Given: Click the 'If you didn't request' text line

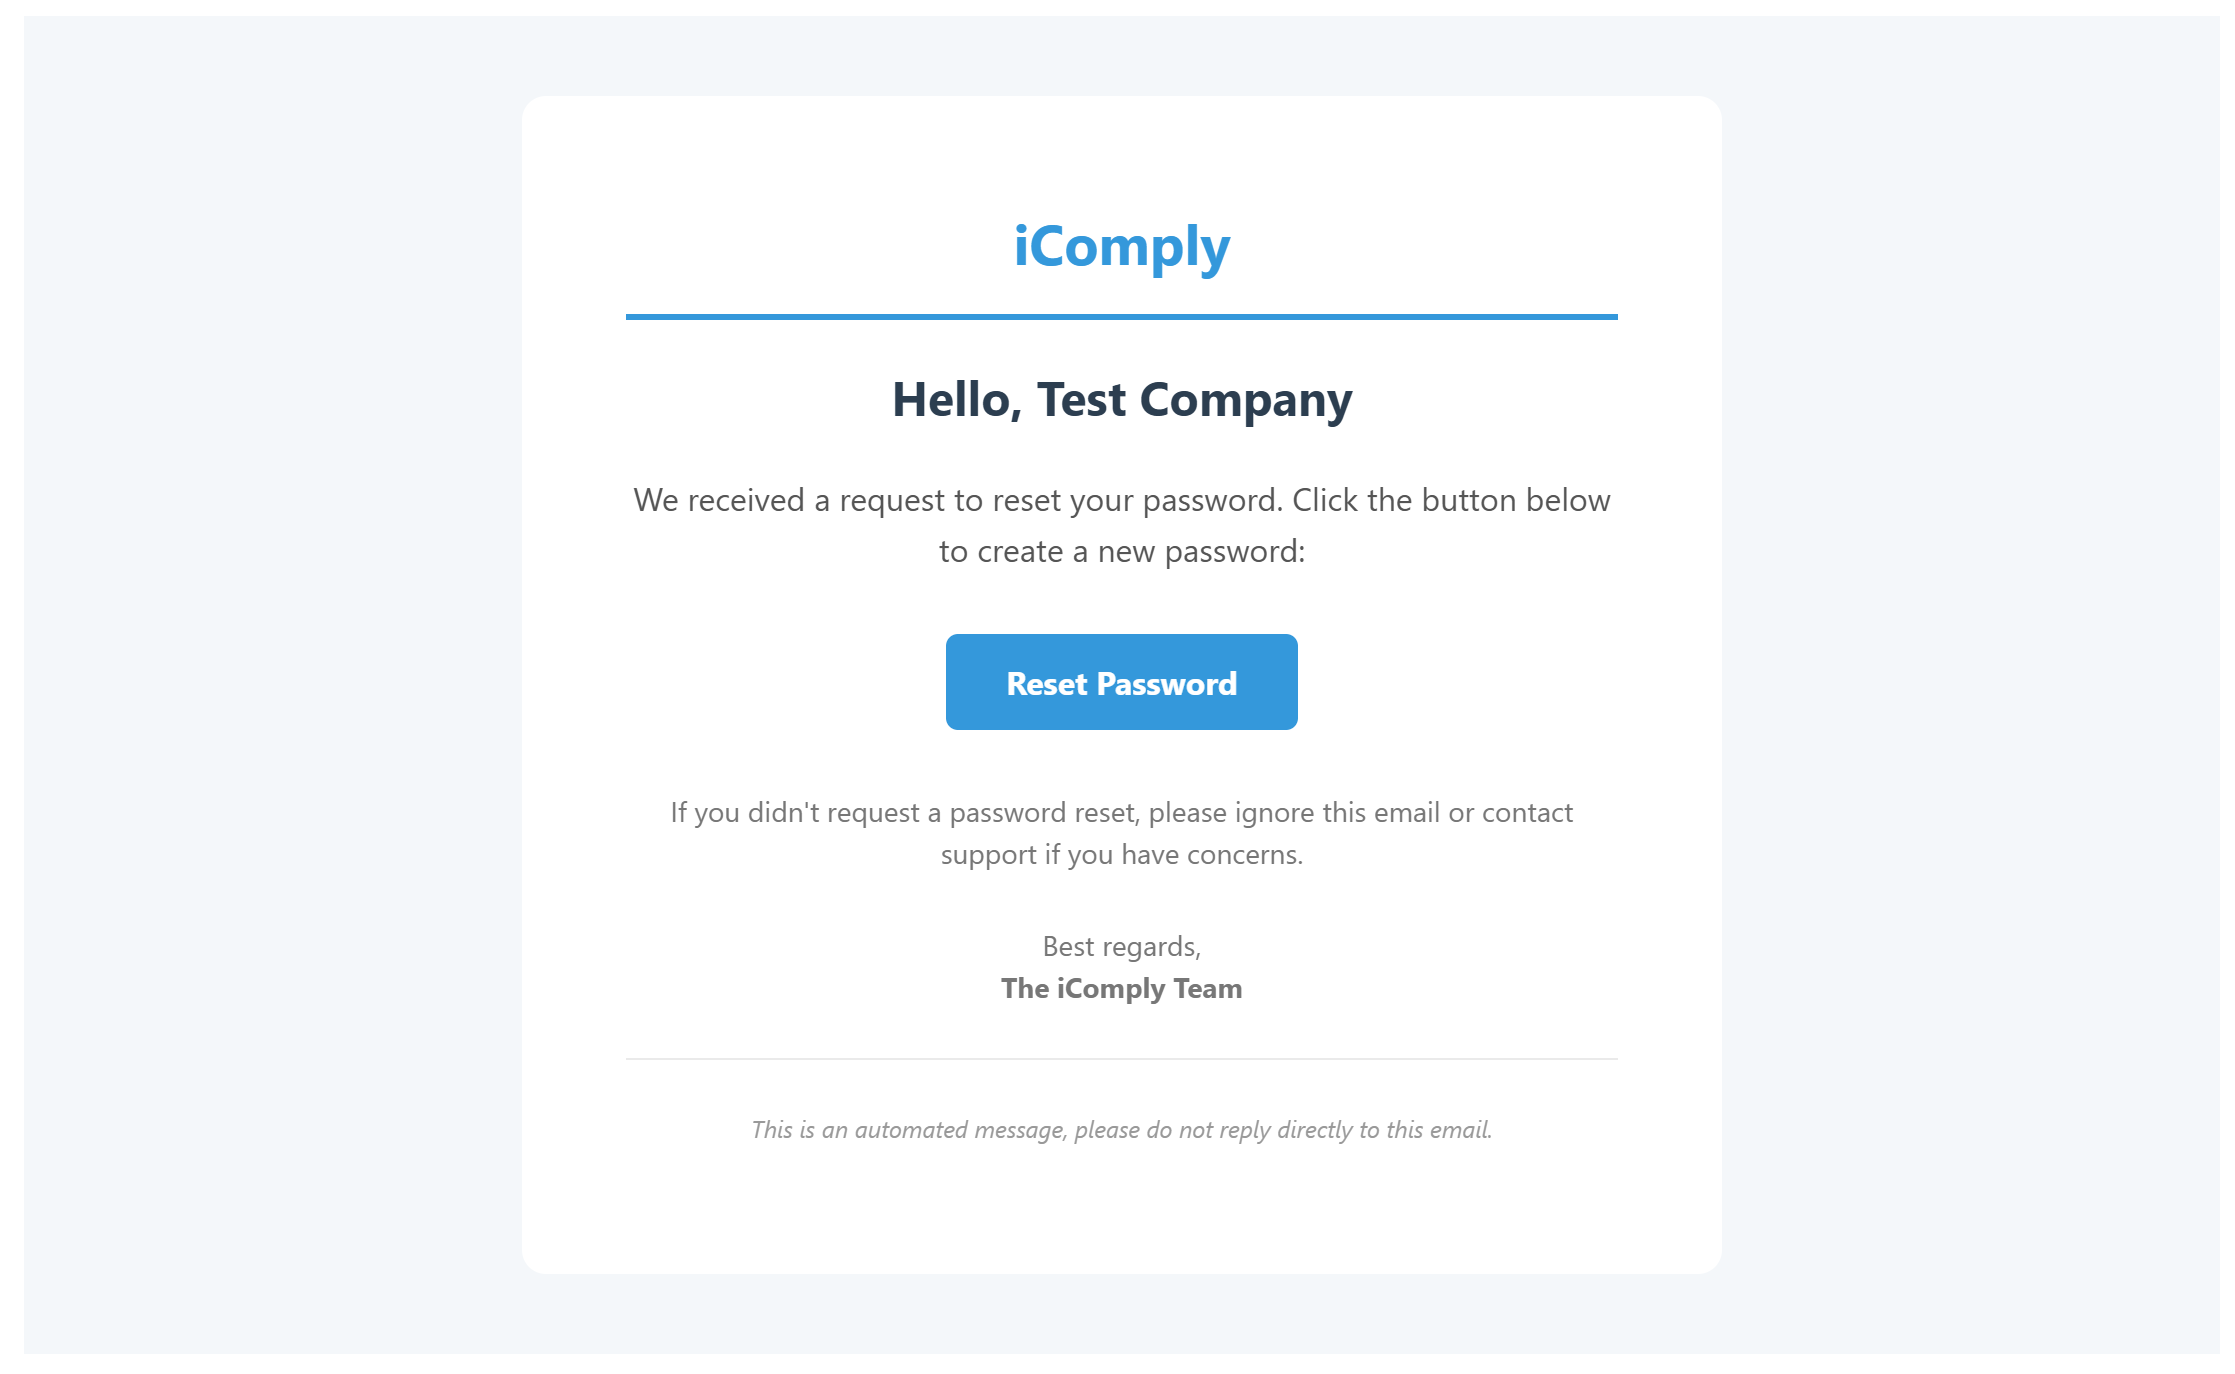Looking at the screenshot, I should [1121, 812].
